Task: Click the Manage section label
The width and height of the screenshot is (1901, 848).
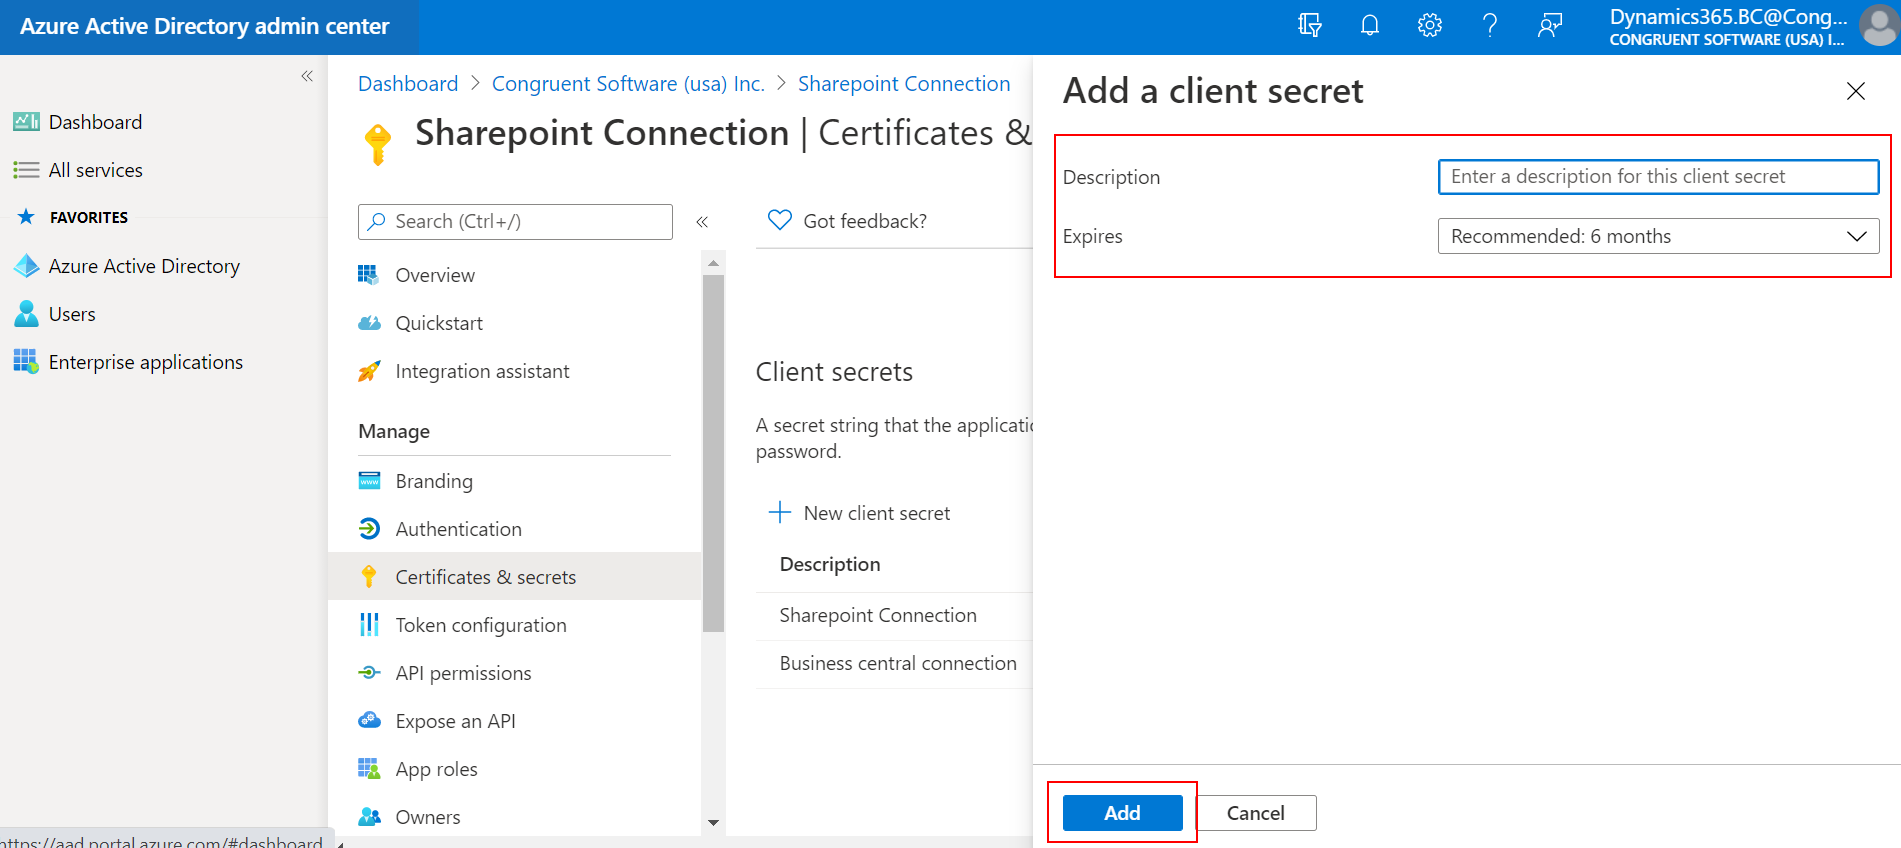Action: (394, 431)
